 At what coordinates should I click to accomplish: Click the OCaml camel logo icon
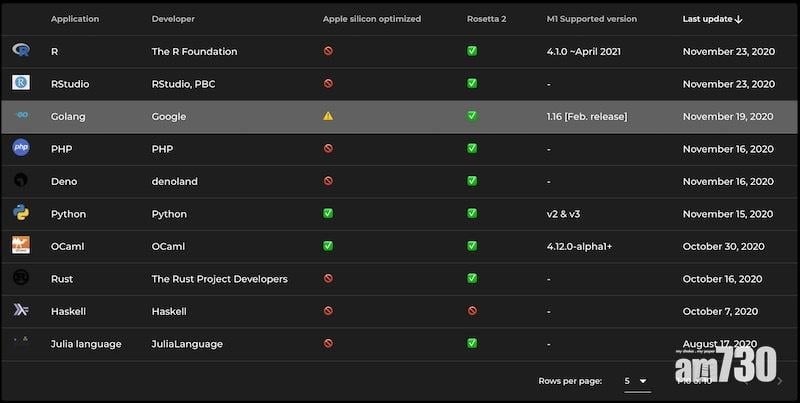point(21,246)
